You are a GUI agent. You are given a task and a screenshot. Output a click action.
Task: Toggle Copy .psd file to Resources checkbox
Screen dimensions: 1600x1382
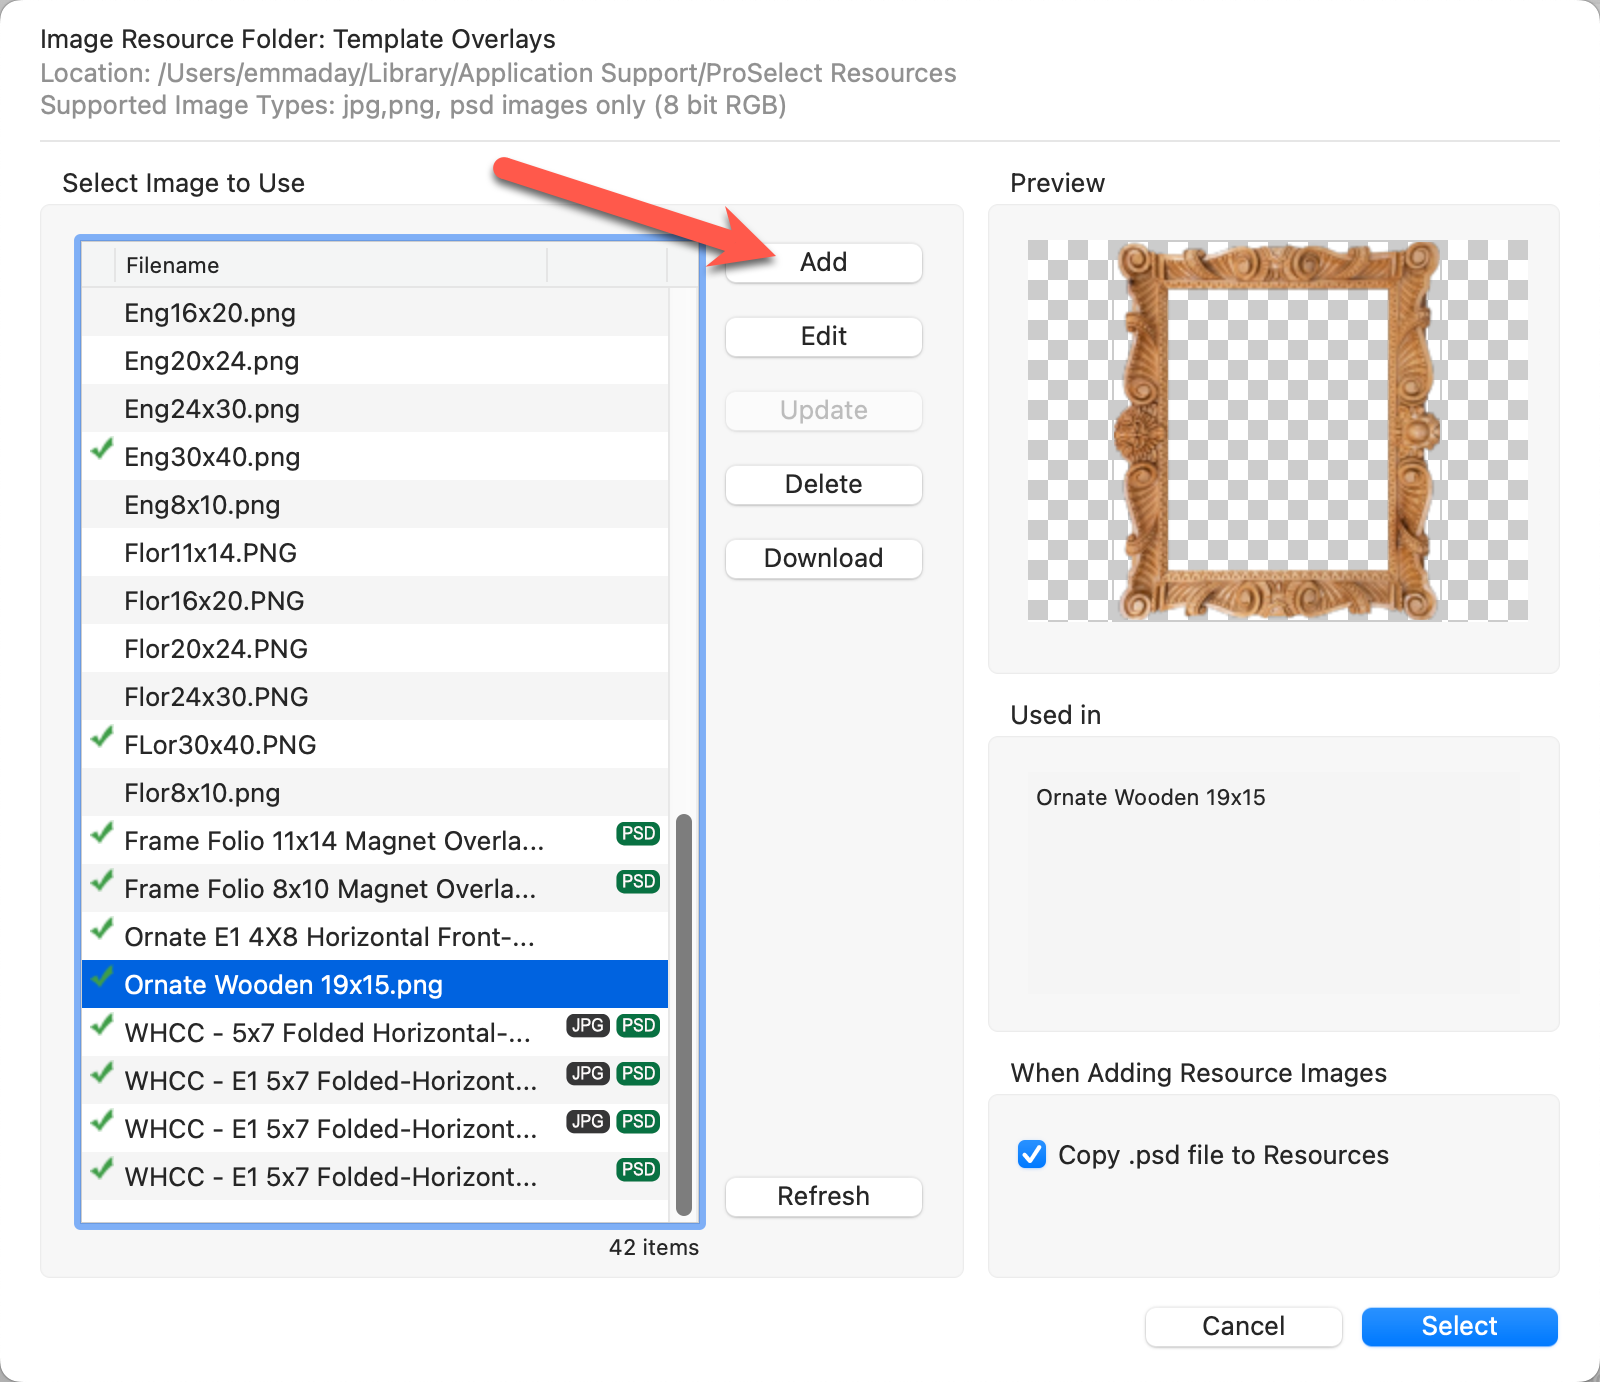[1032, 1155]
